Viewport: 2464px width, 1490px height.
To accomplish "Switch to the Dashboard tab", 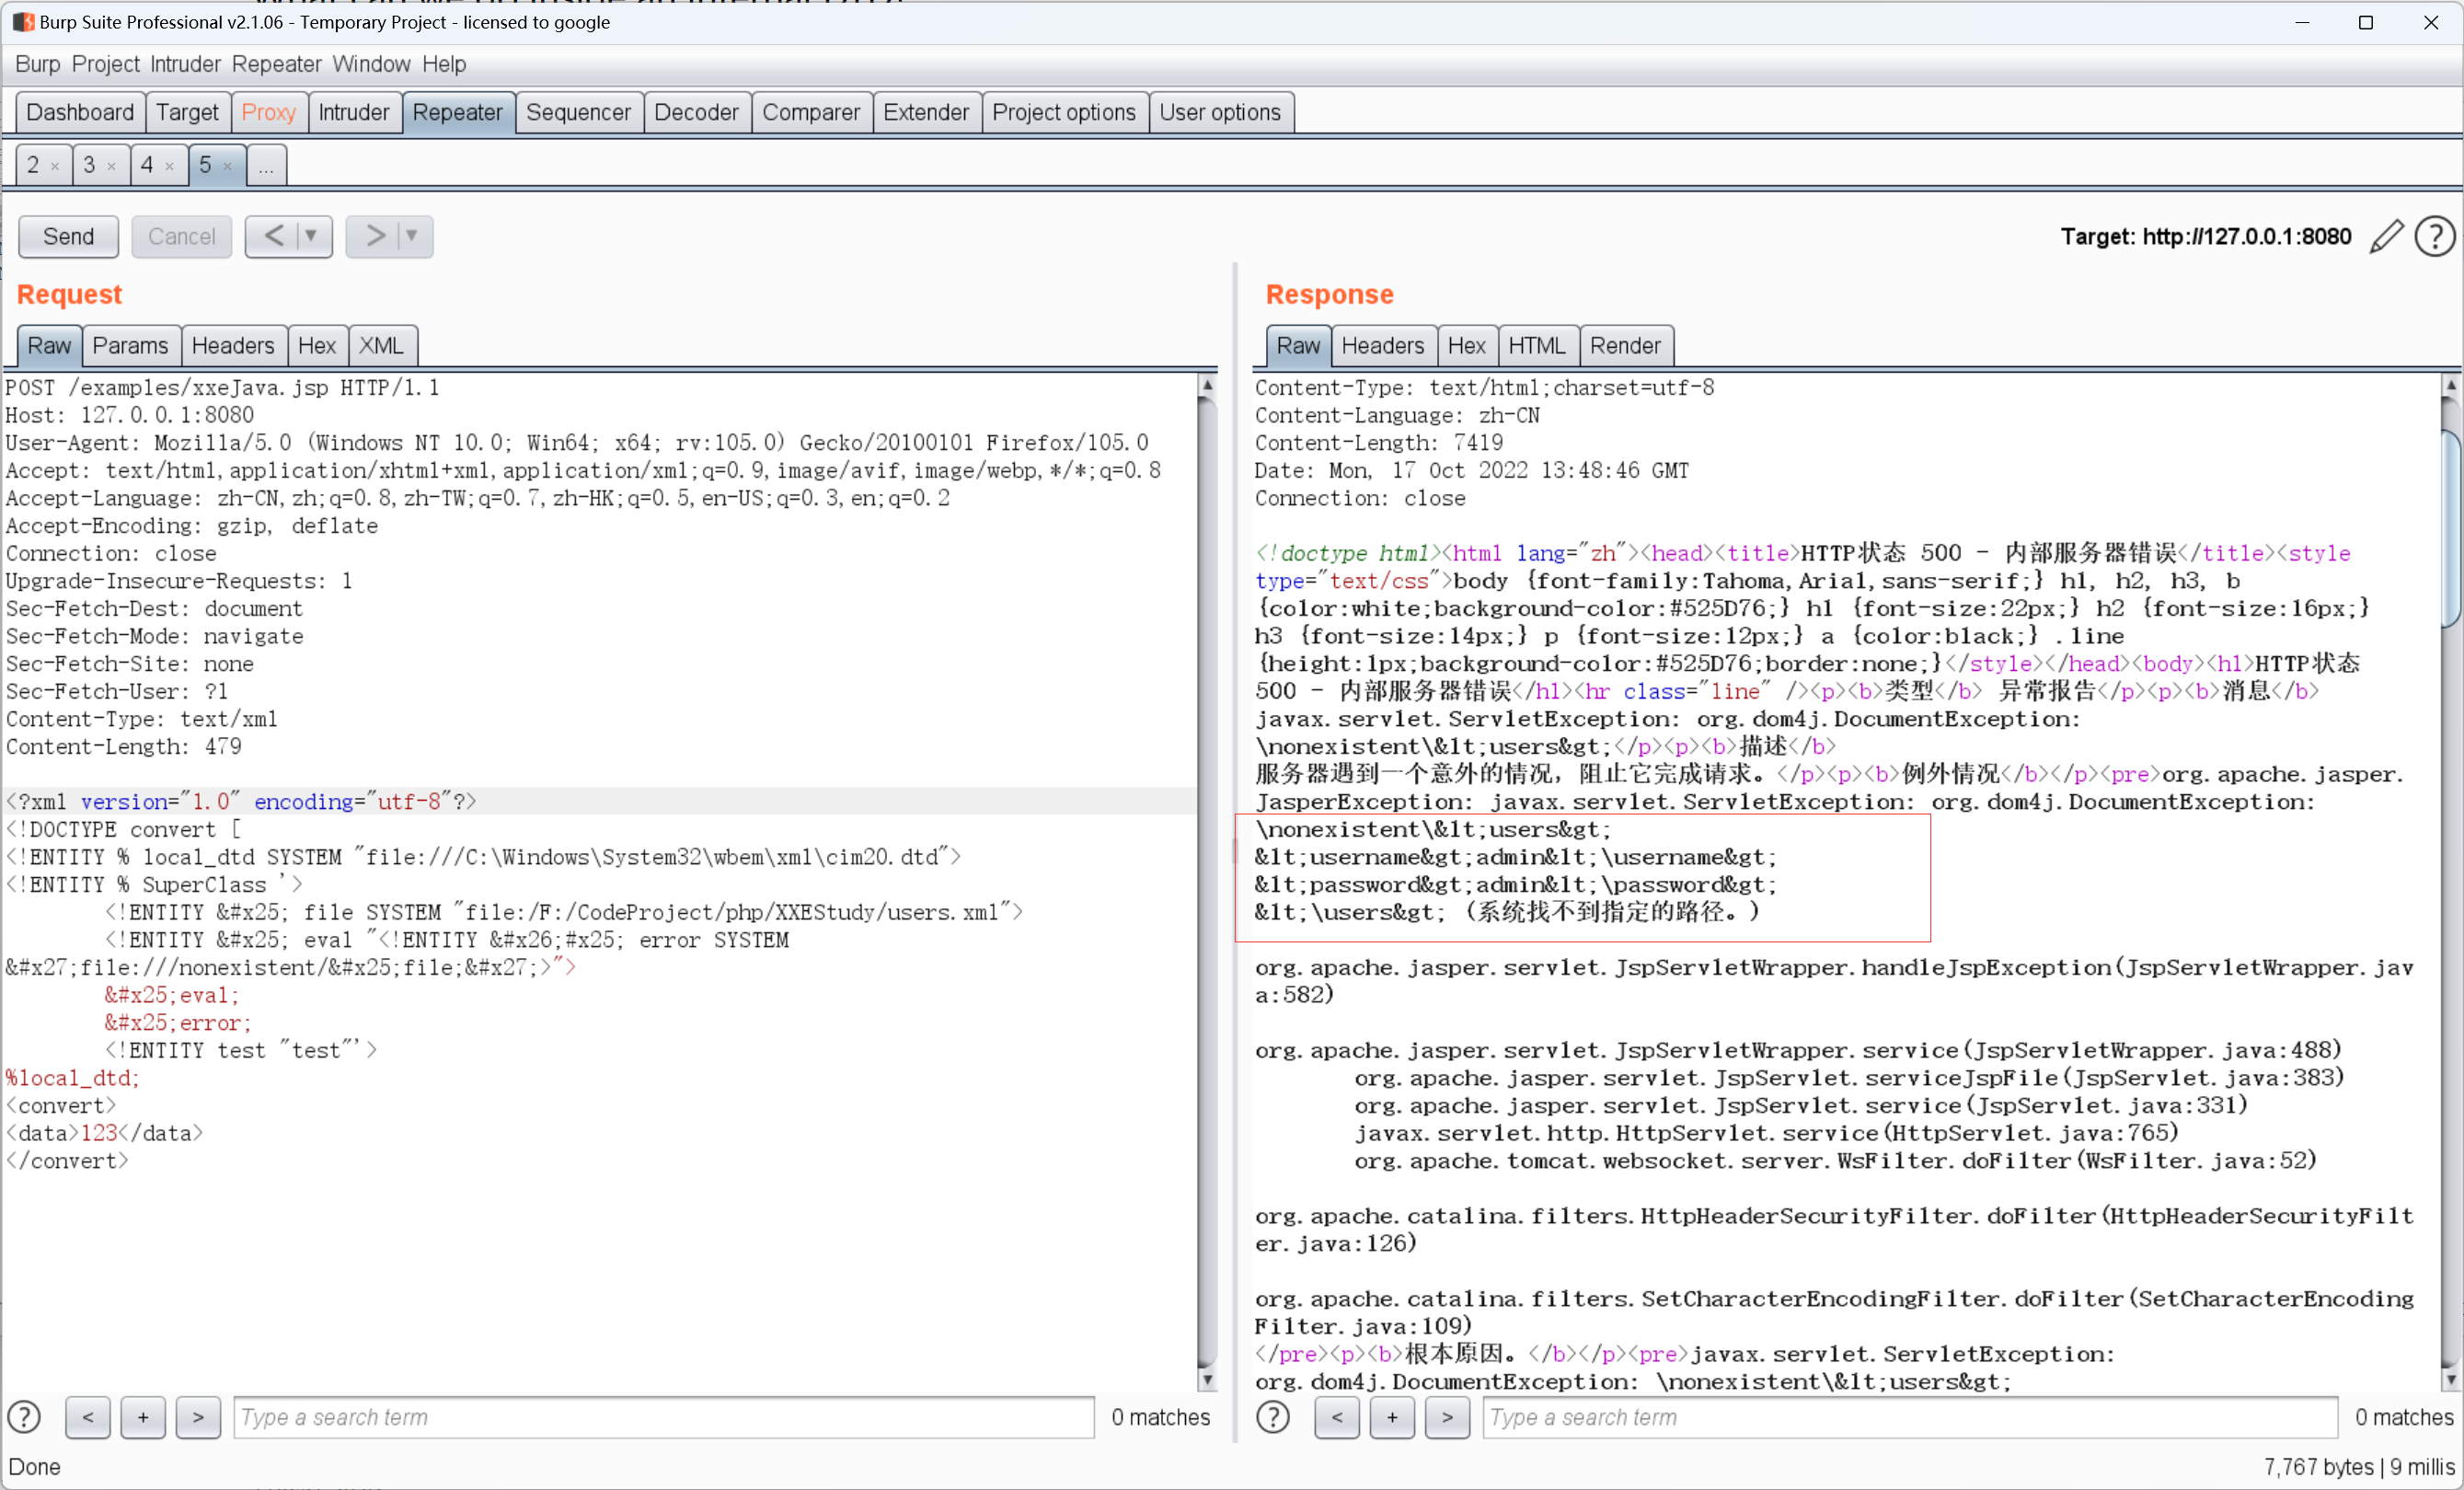I will pos(80,112).
